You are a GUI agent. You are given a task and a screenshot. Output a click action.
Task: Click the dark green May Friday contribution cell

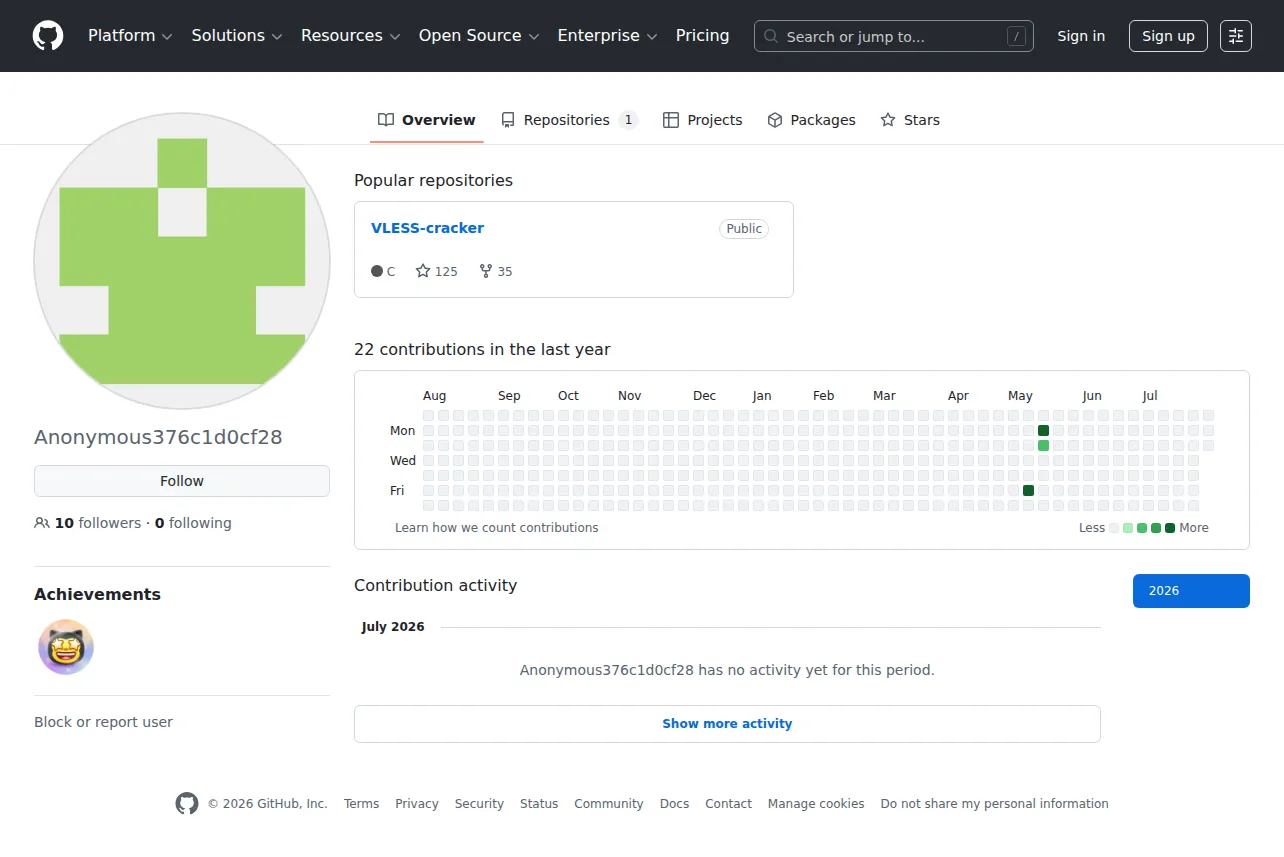click(1028, 491)
